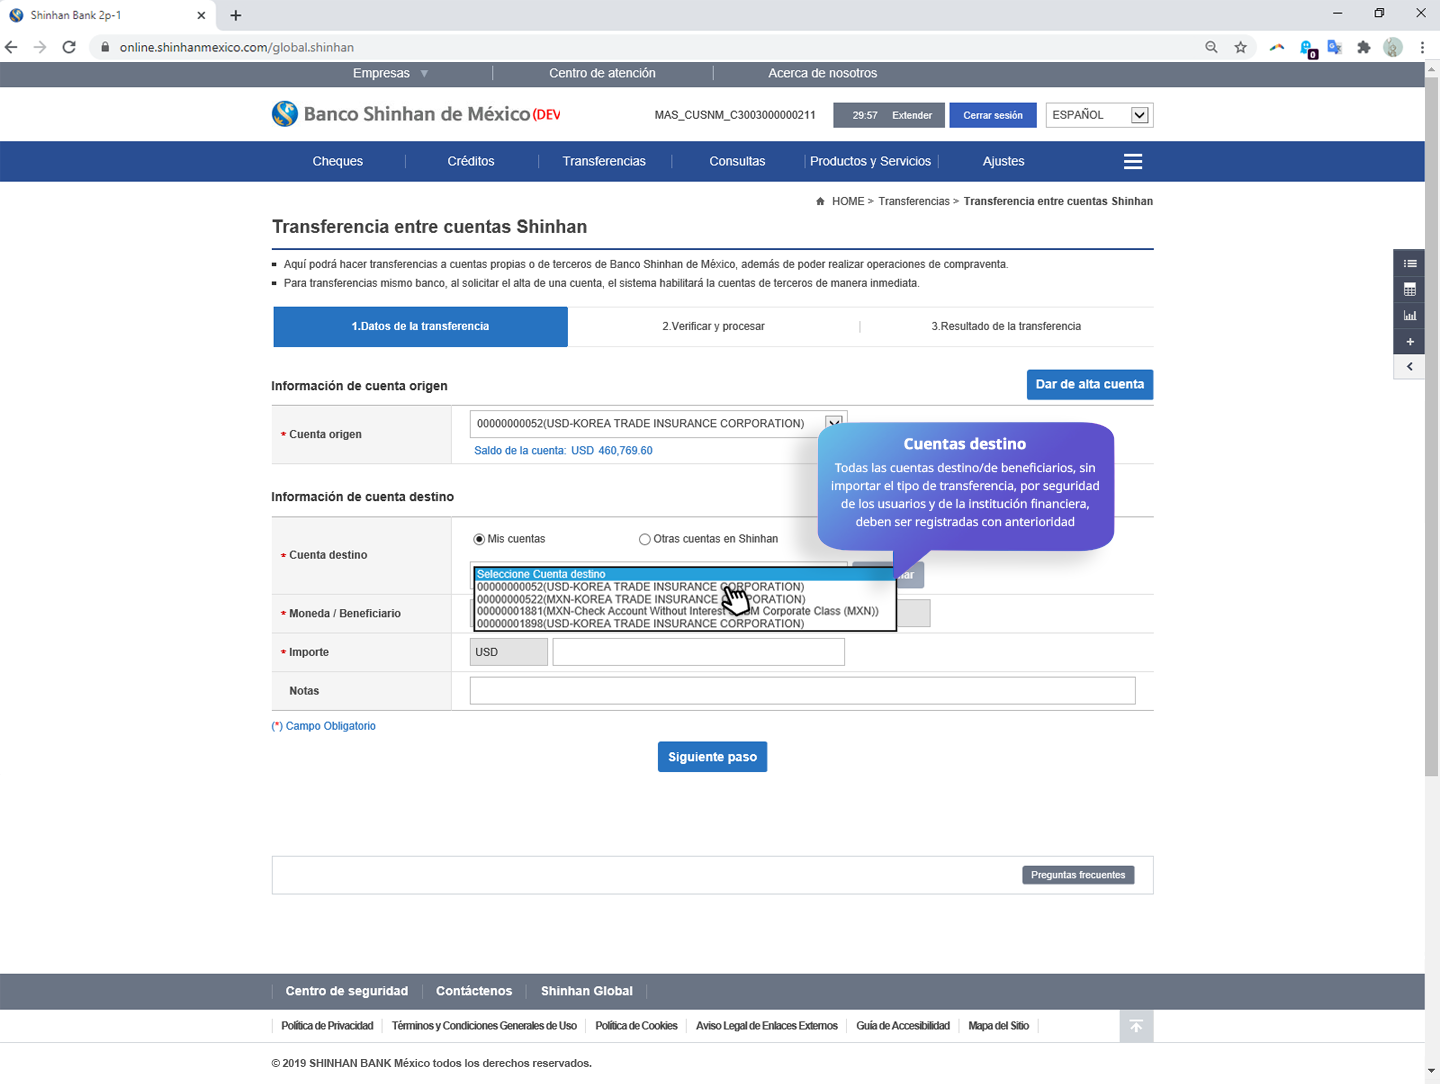
Task: Select step 1.Datos de la transferencia
Action: [x=420, y=326]
